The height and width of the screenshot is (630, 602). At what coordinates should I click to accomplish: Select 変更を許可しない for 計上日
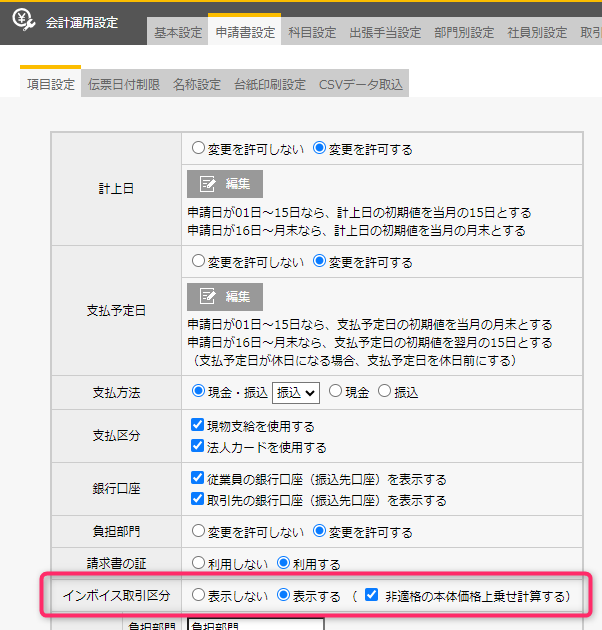[x=197, y=149]
